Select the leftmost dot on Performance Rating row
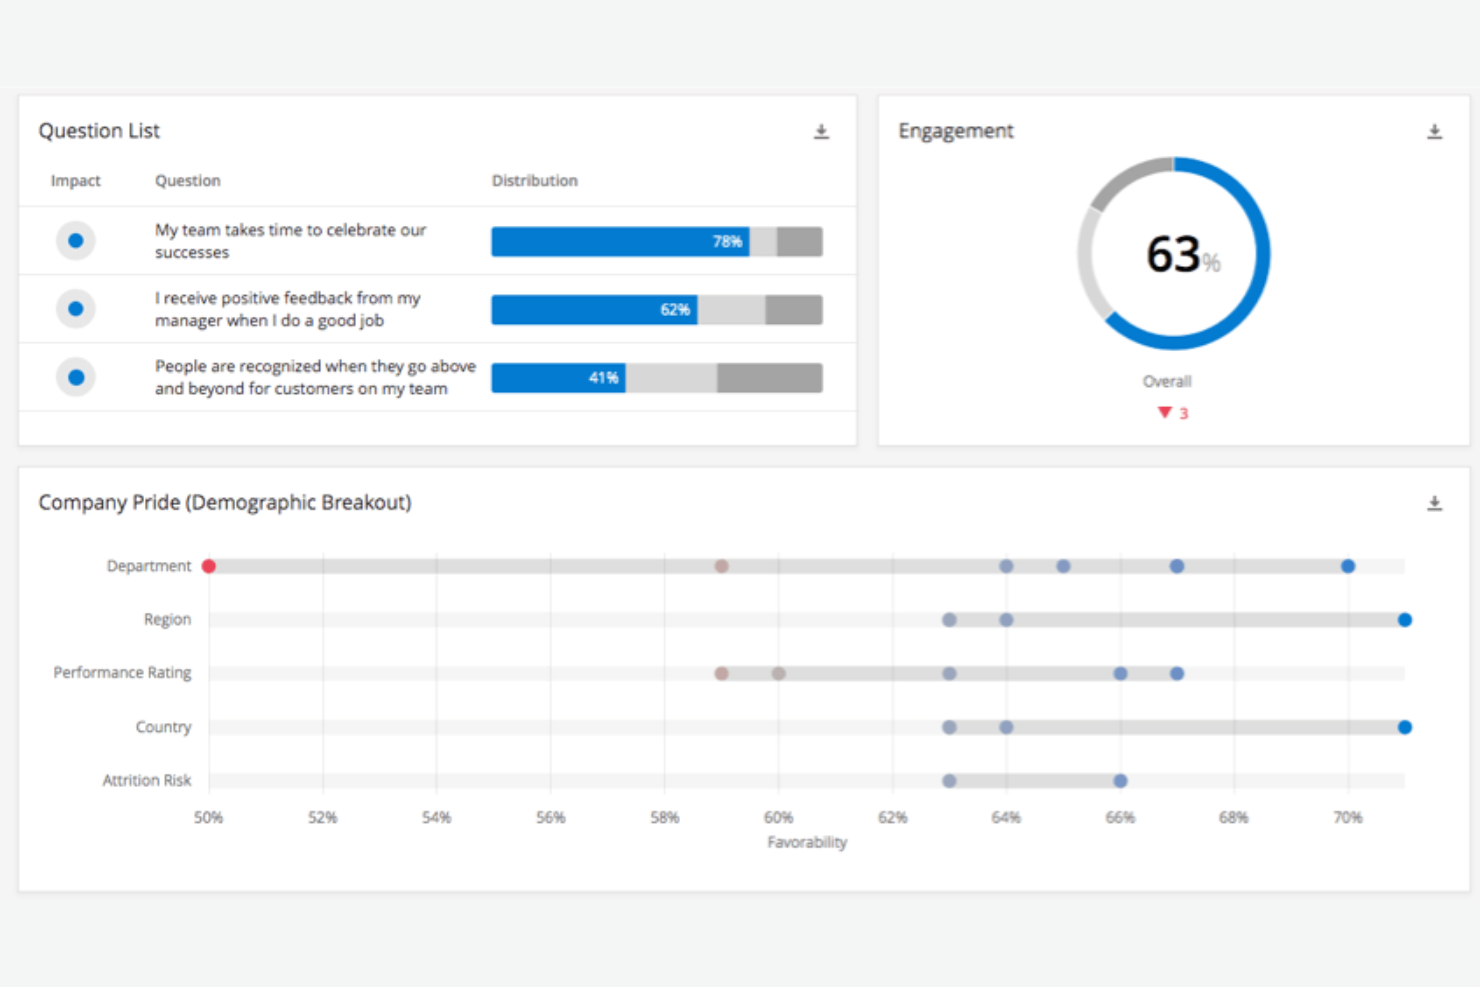Viewport: 1480px width, 987px height. (722, 673)
